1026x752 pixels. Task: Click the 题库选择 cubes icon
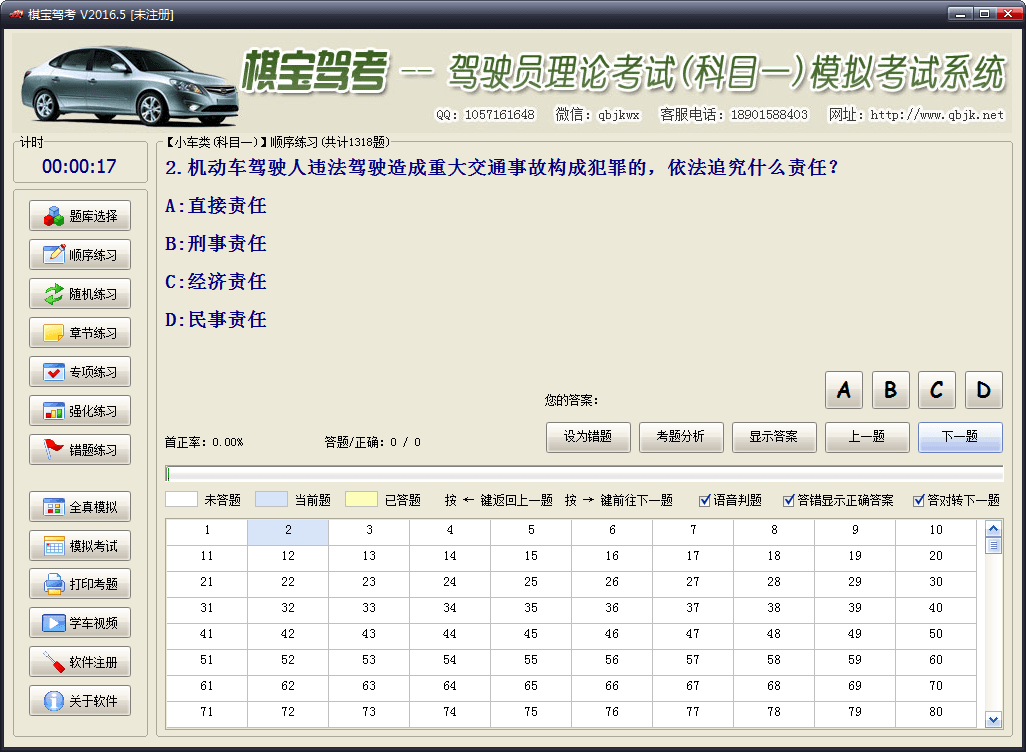(54, 216)
